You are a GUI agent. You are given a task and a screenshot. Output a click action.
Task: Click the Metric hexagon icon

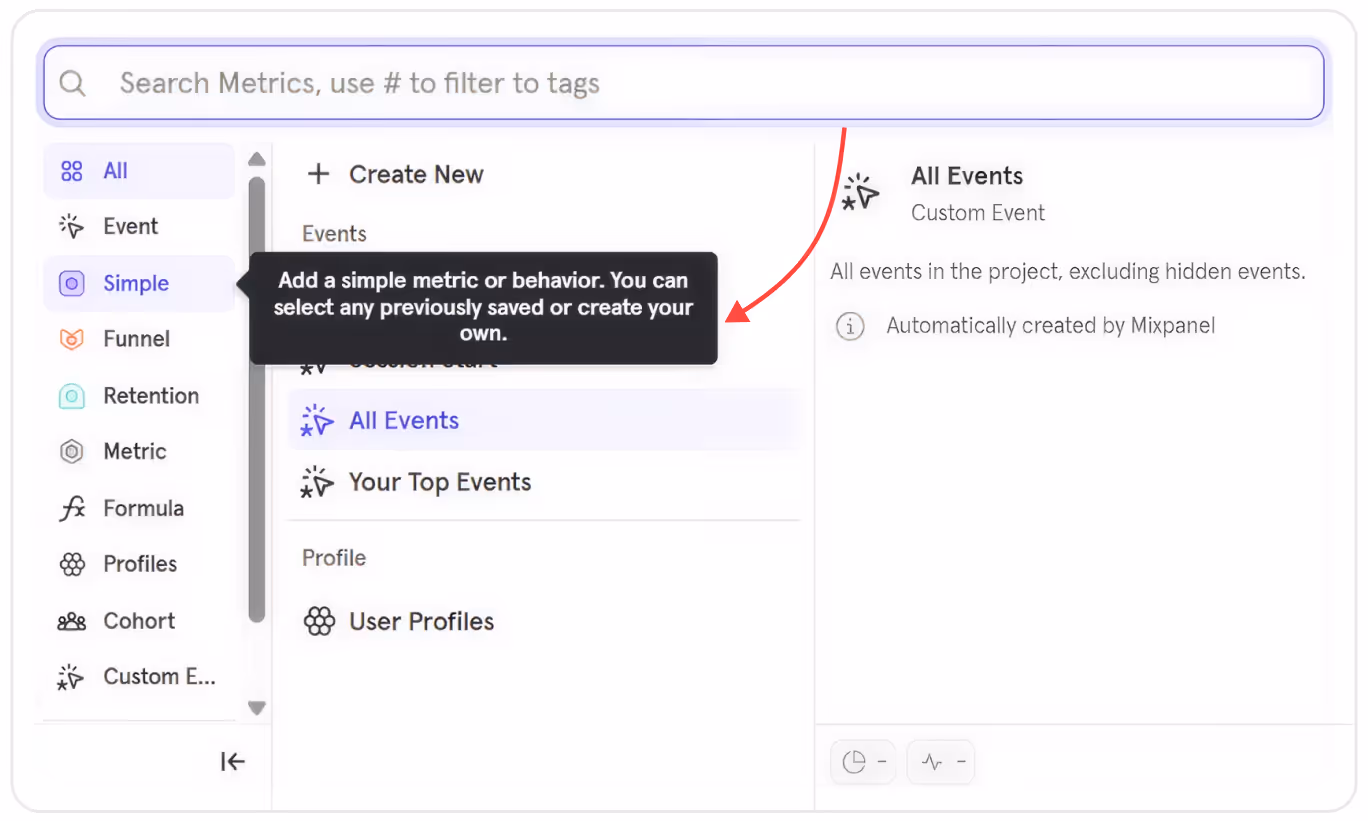pos(72,452)
